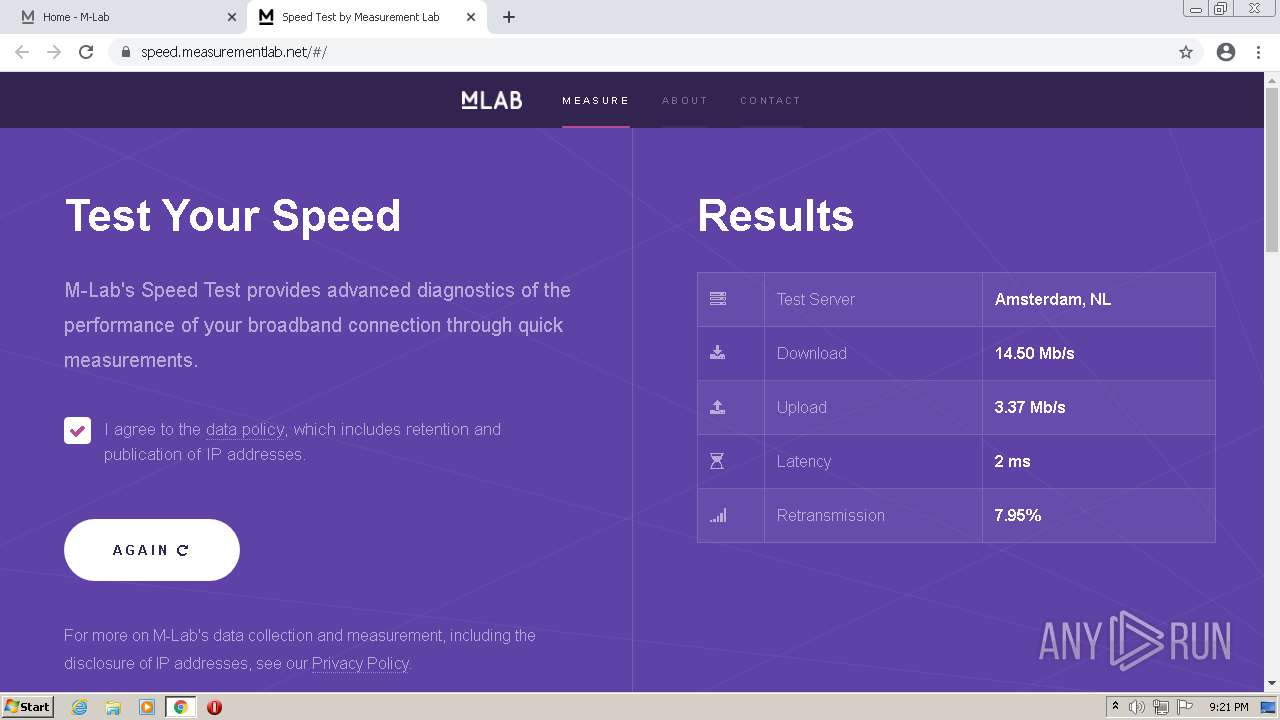Click the volume icon in system tray
1280x720 pixels.
[x=1137, y=707]
